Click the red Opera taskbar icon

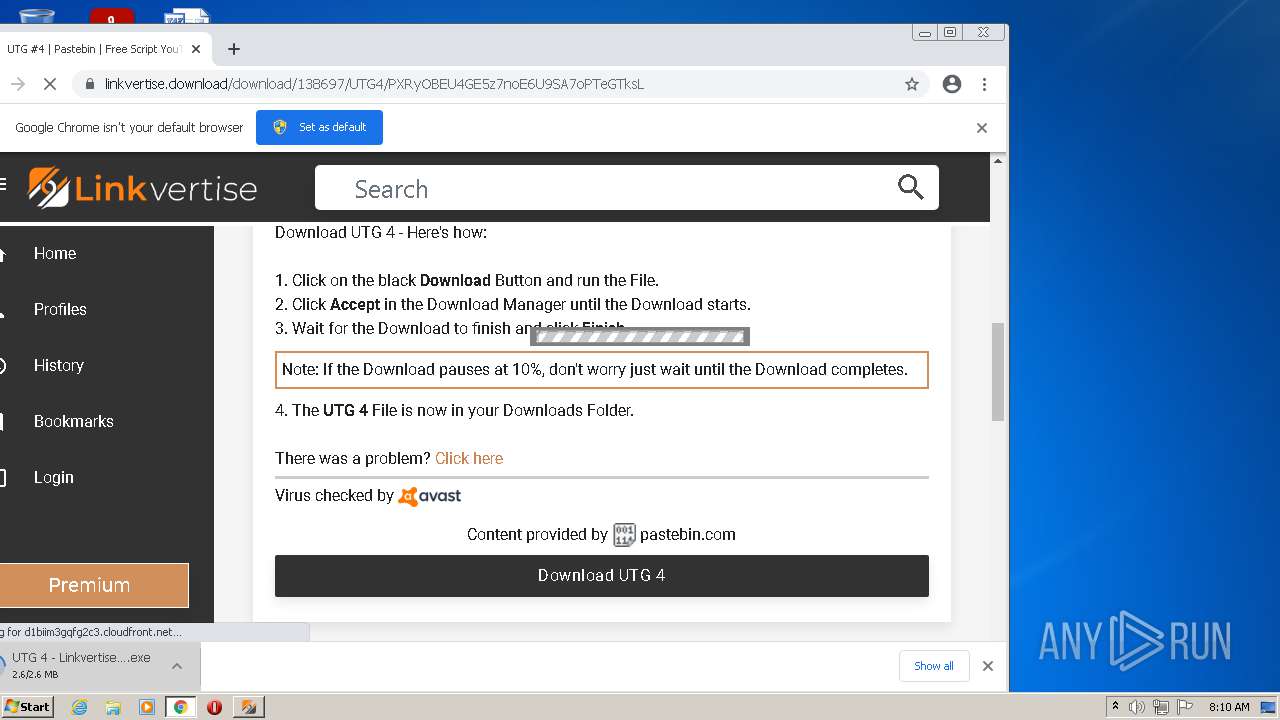pos(214,707)
